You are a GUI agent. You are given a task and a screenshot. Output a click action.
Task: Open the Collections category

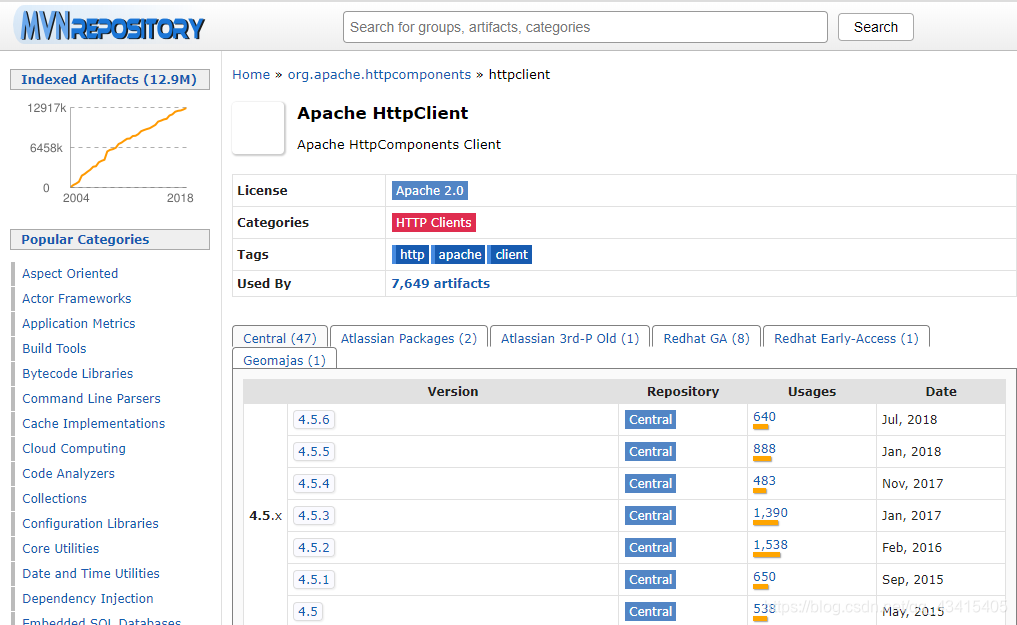(x=54, y=499)
